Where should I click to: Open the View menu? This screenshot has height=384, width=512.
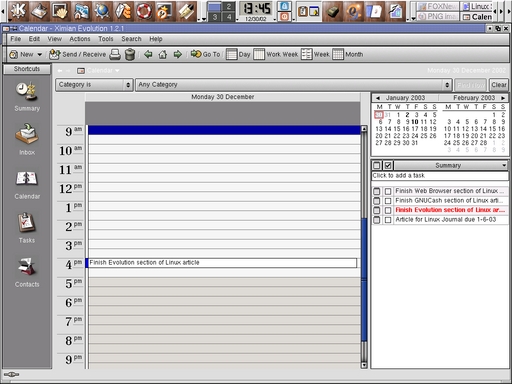[54, 39]
